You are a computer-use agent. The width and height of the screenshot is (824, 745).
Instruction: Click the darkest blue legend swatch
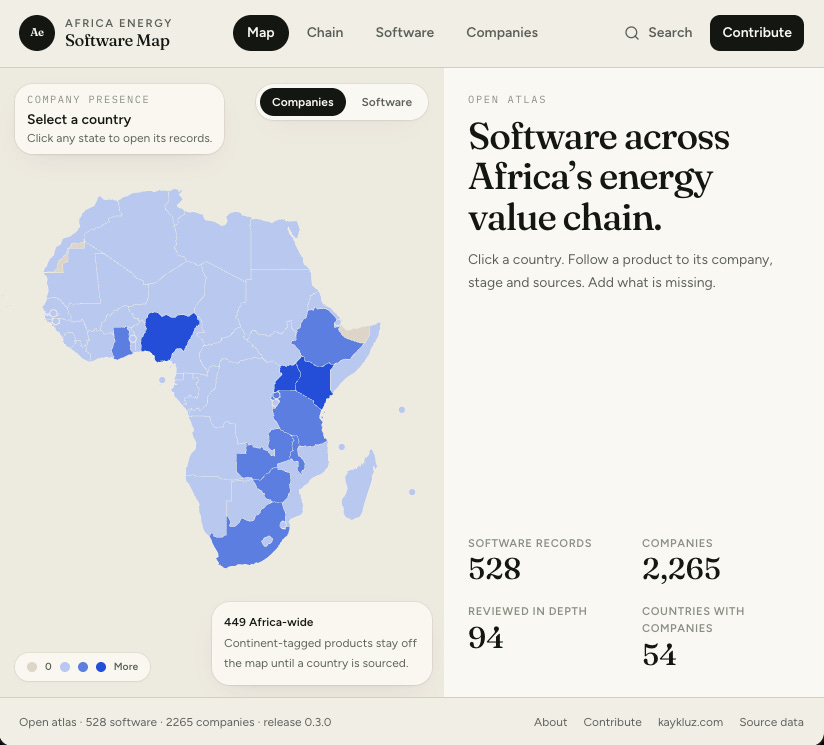(101, 667)
